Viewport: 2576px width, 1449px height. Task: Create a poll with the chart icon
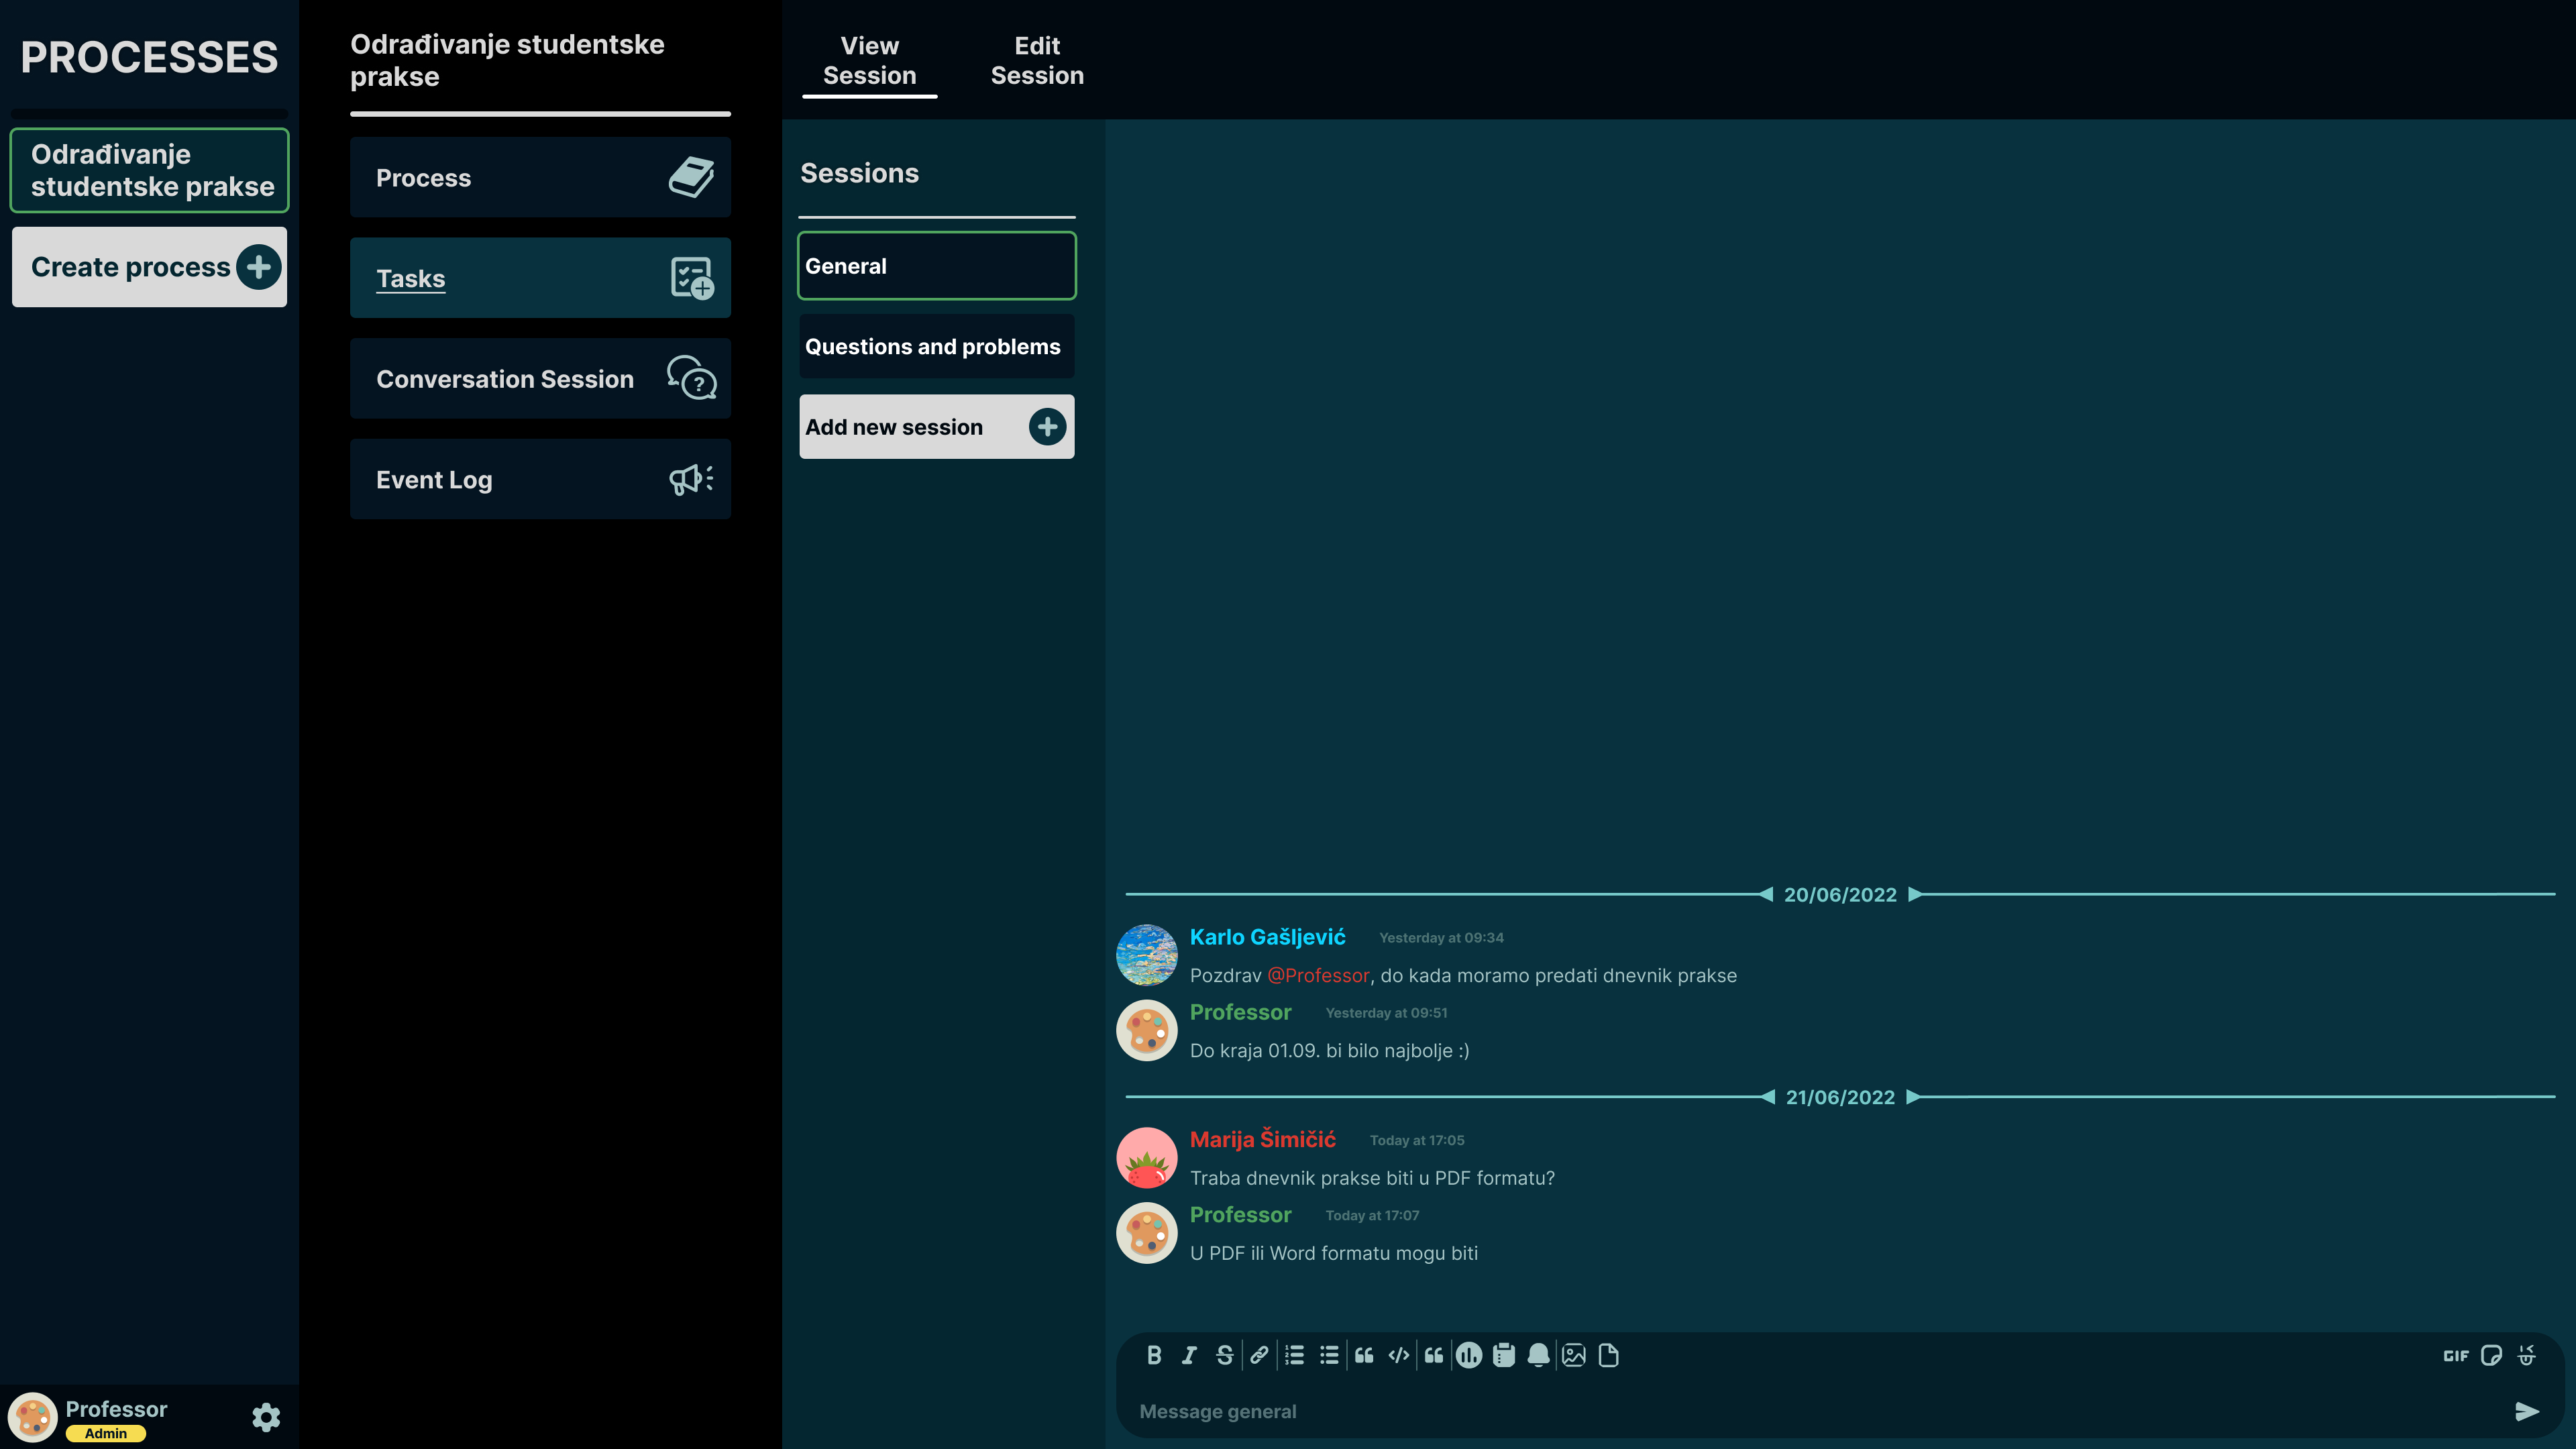pyautogui.click(x=1469, y=1356)
